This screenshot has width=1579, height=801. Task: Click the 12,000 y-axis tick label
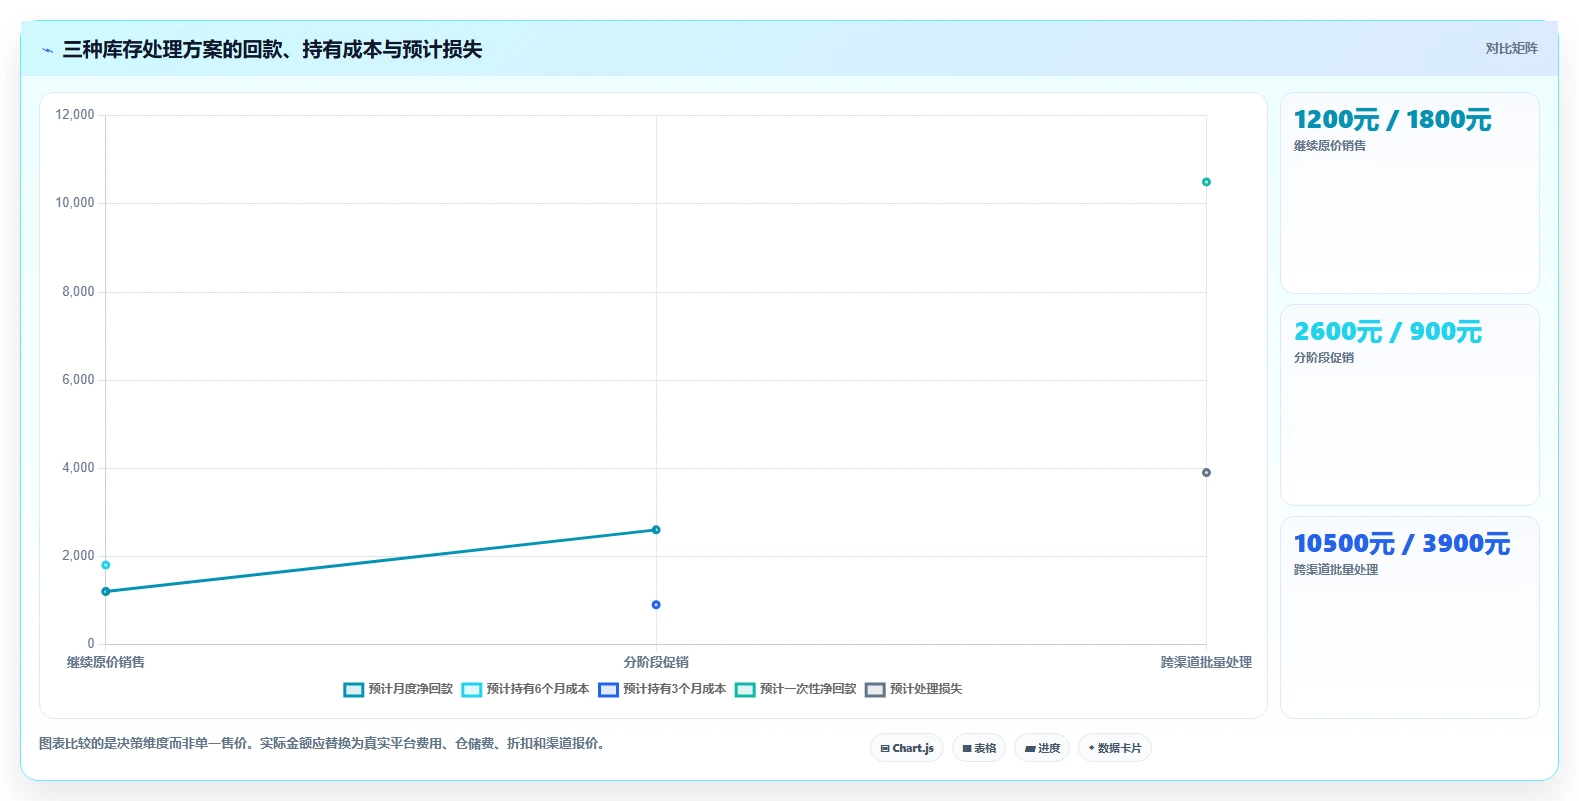75,115
